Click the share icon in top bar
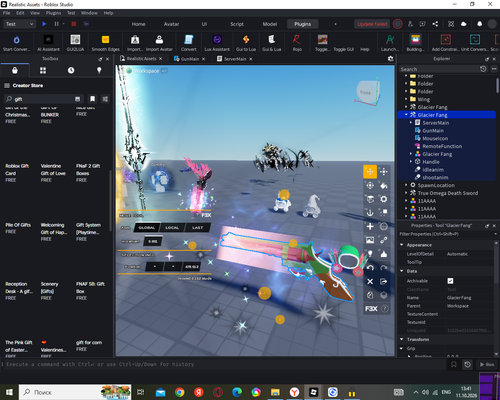The image size is (500, 400). (435, 24)
